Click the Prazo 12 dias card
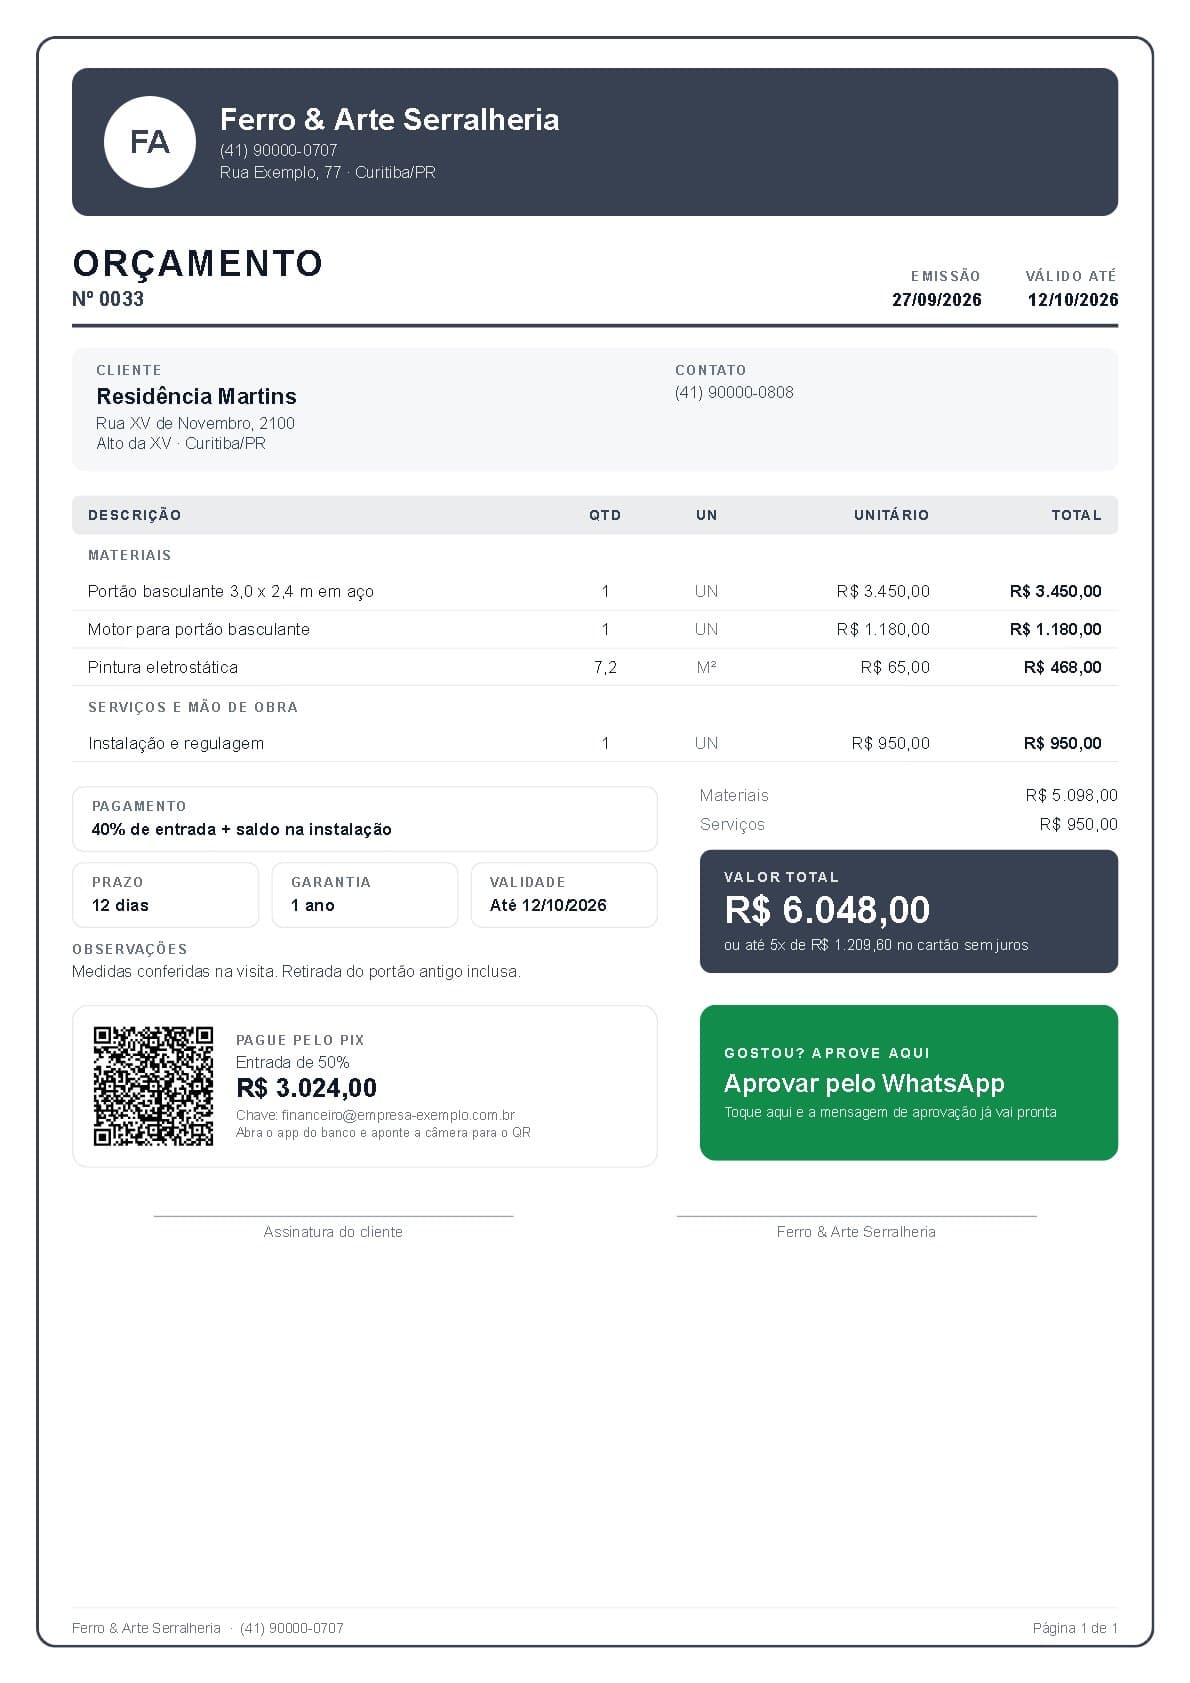 pyautogui.click(x=165, y=895)
